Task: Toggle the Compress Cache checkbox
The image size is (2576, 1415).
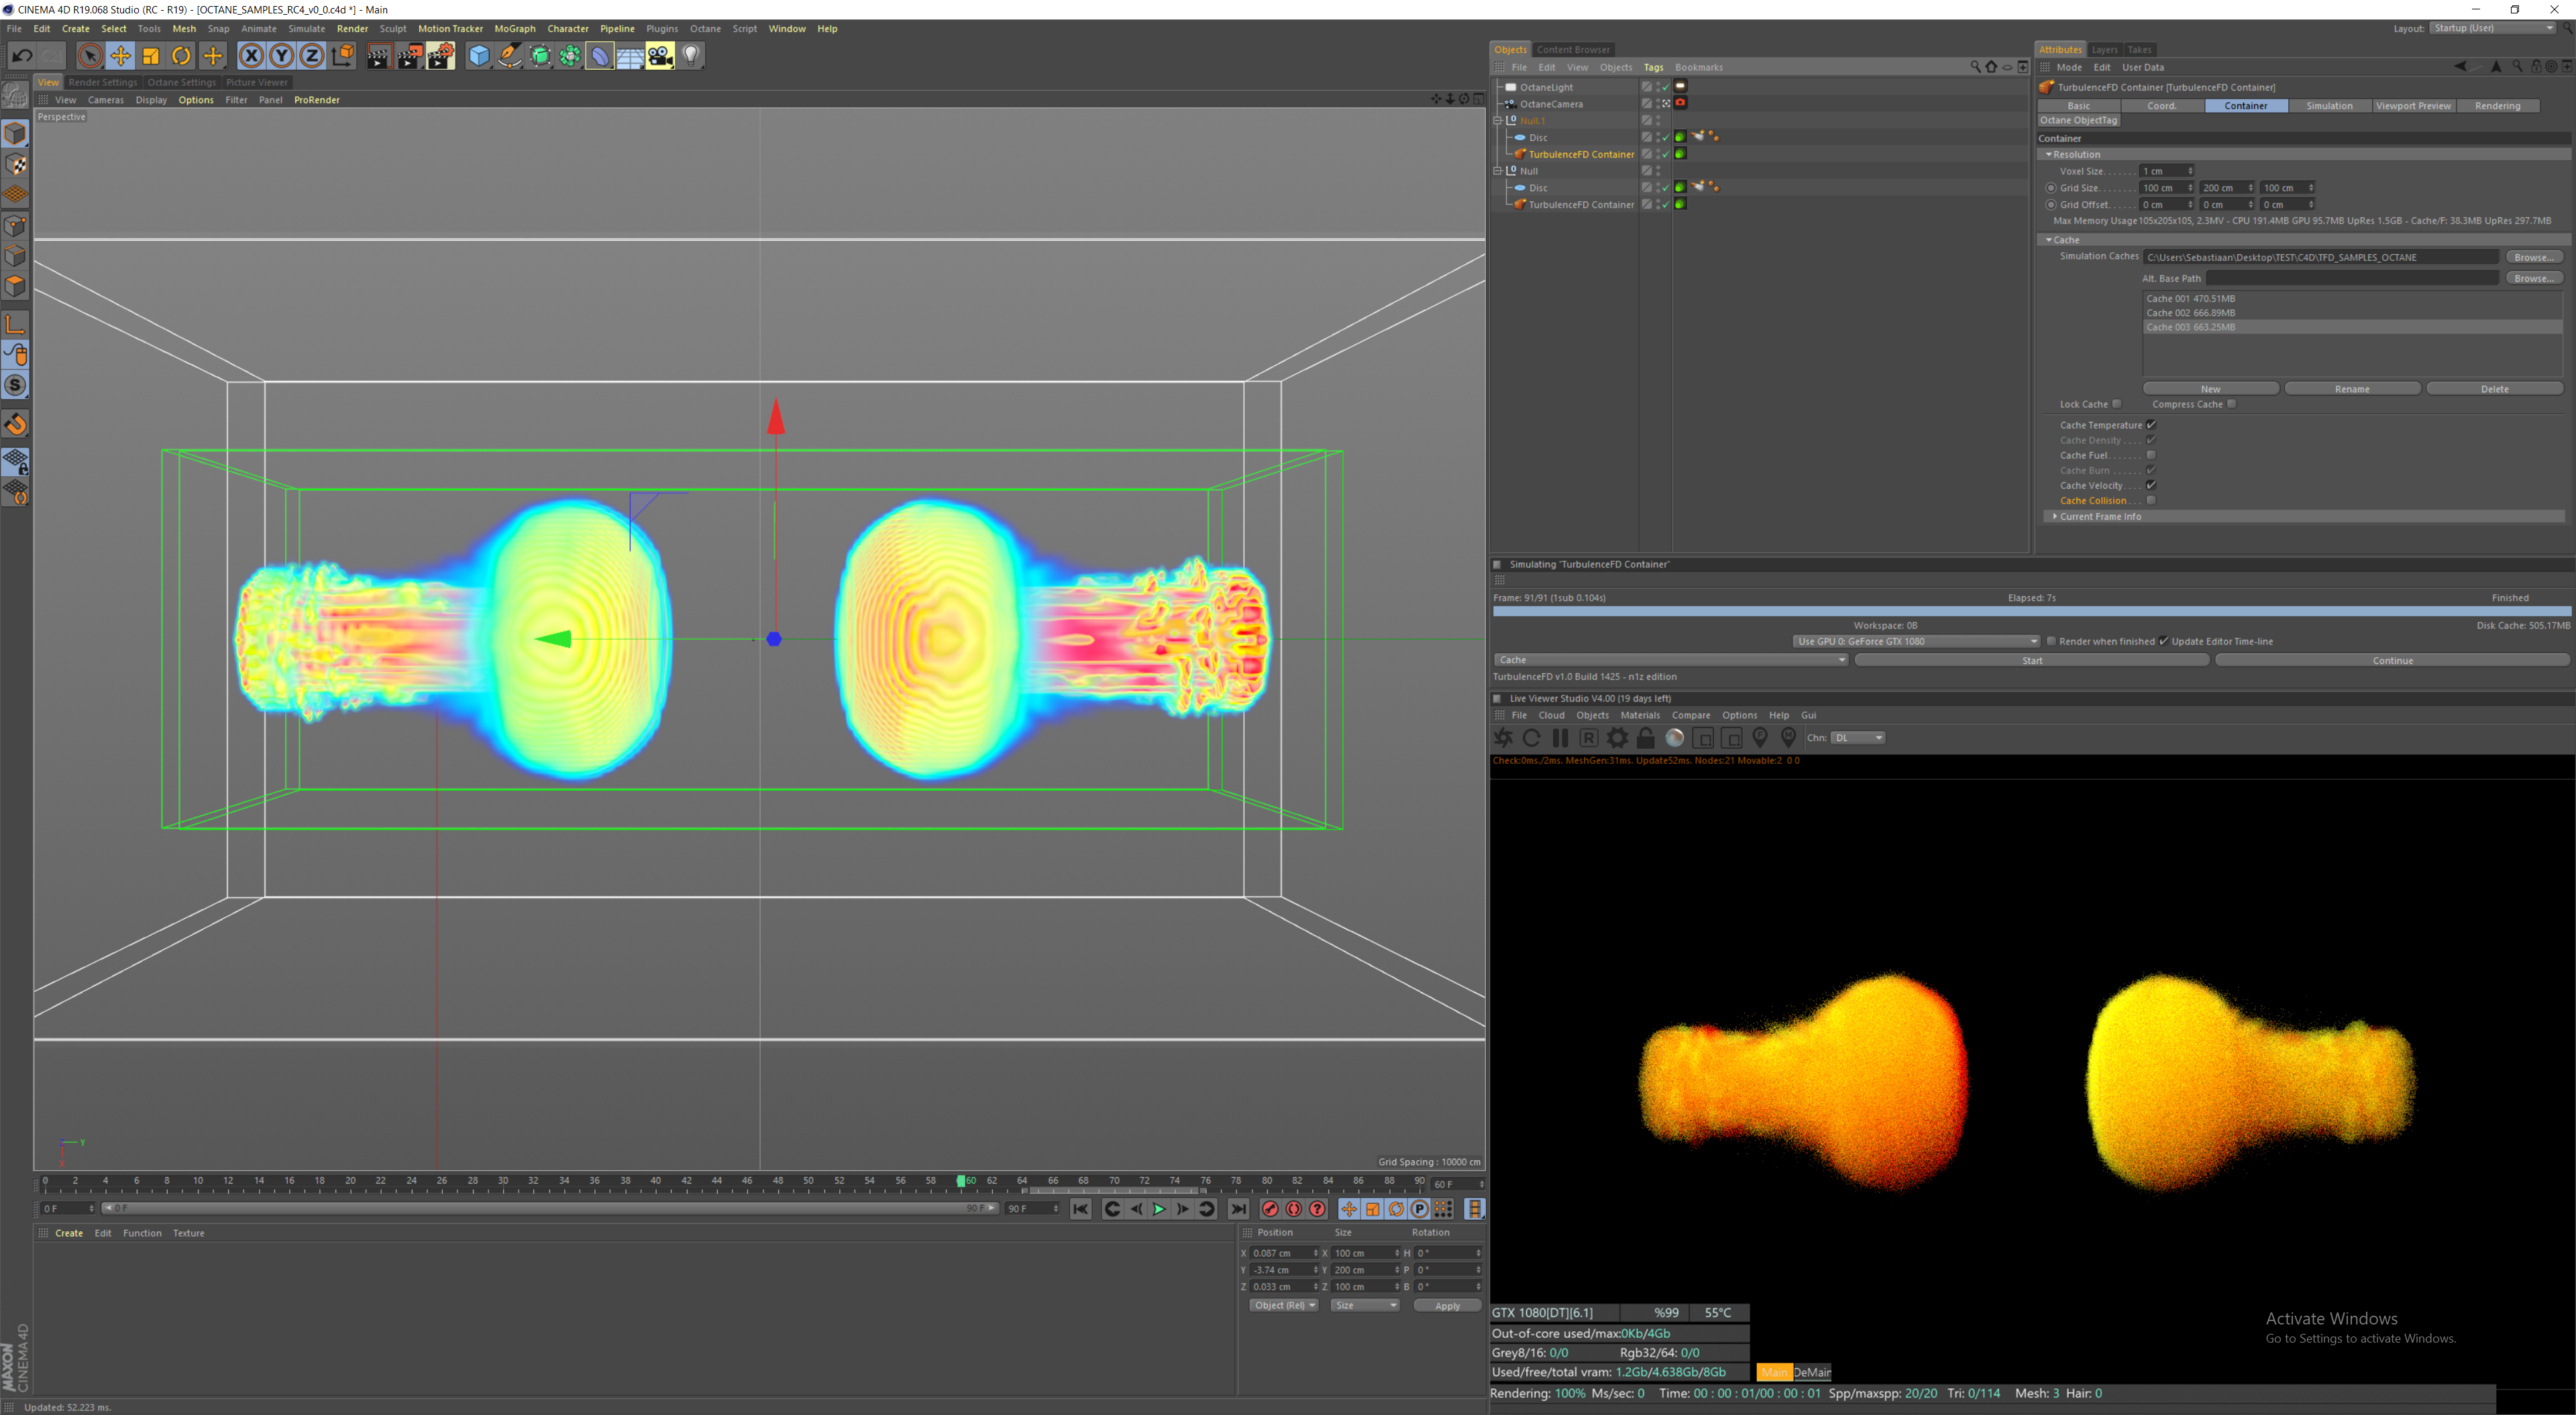Action: point(2231,404)
